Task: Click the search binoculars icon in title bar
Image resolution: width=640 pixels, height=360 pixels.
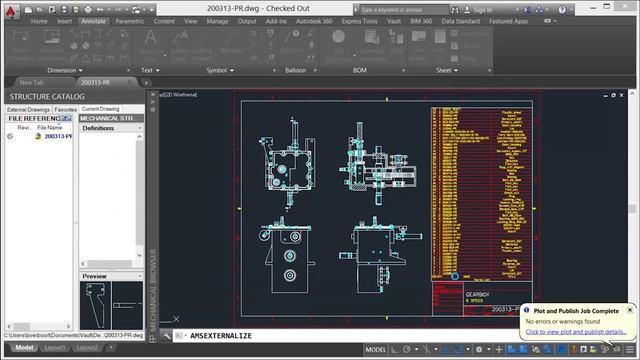Action: tap(455, 9)
